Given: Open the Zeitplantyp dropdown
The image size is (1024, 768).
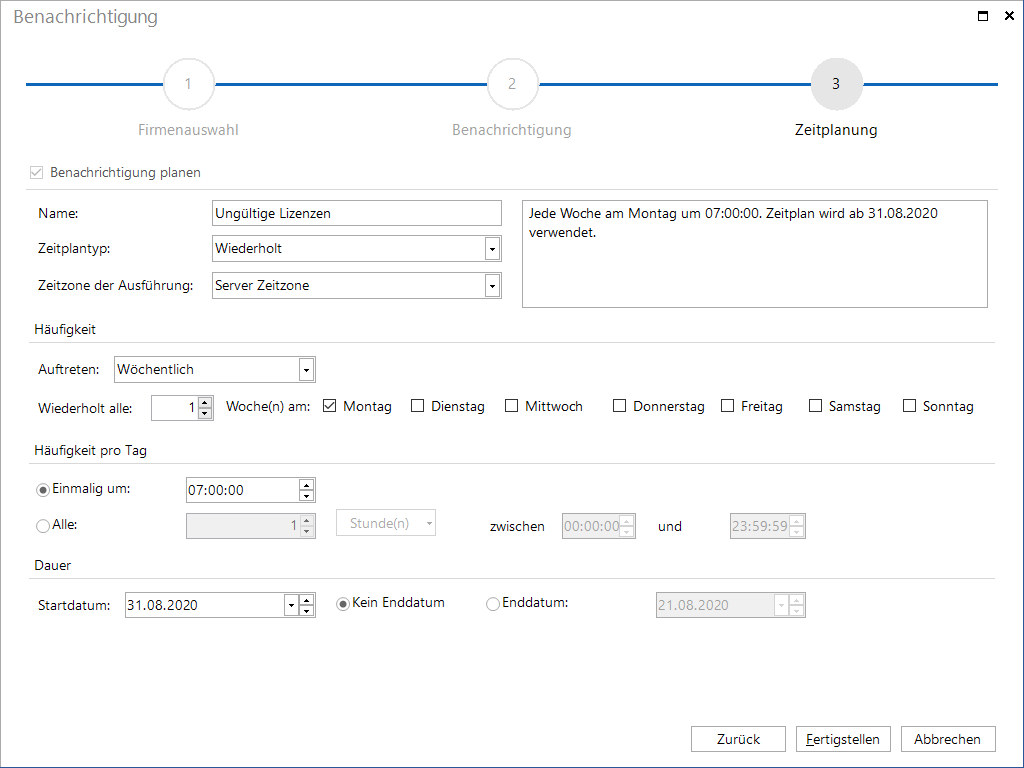Looking at the screenshot, I should pos(492,249).
